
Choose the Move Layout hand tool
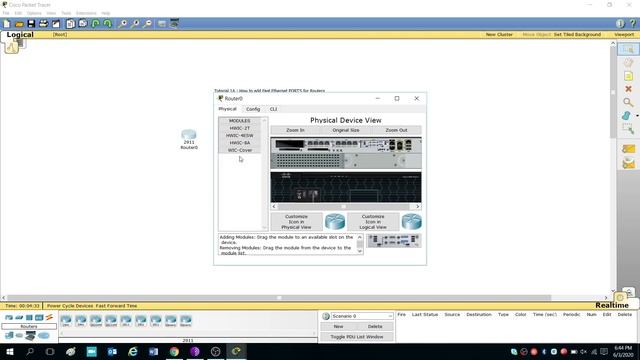coord(628,62)
